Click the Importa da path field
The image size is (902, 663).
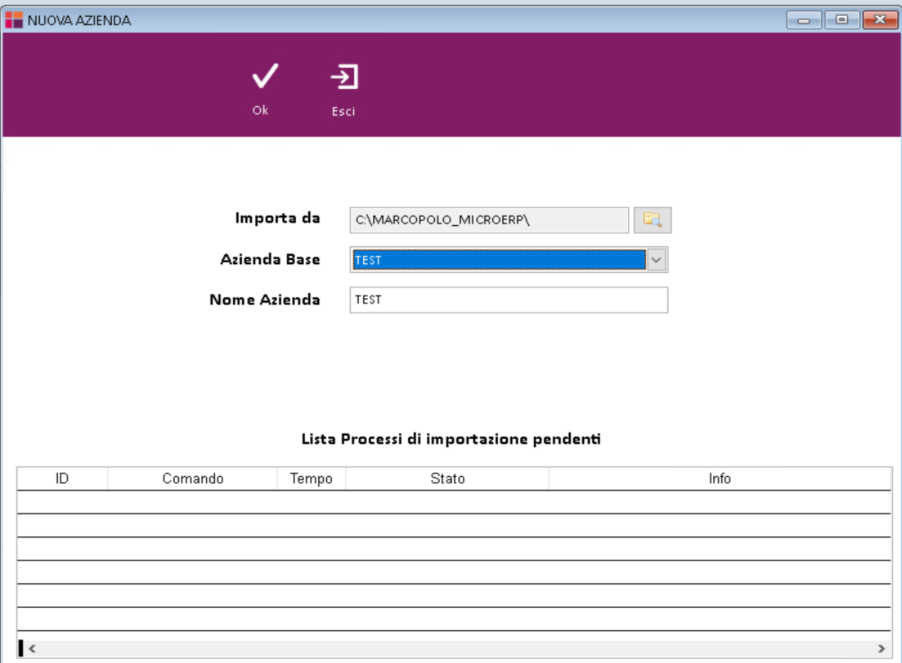[489, 220]
